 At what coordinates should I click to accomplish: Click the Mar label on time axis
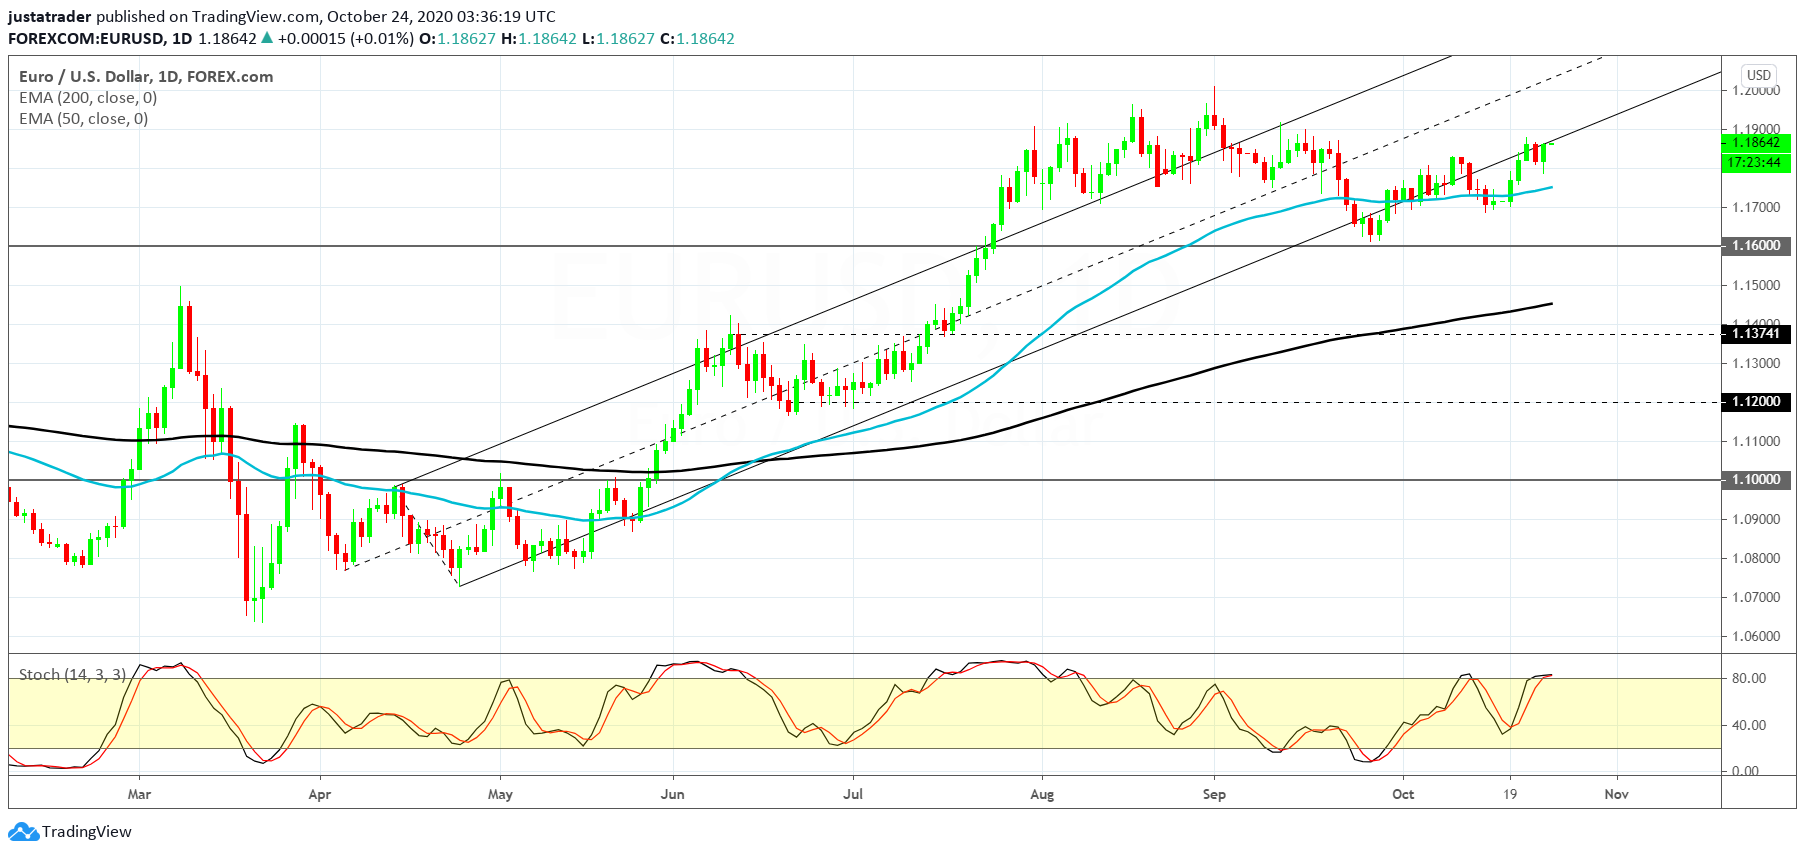[139, 794]
